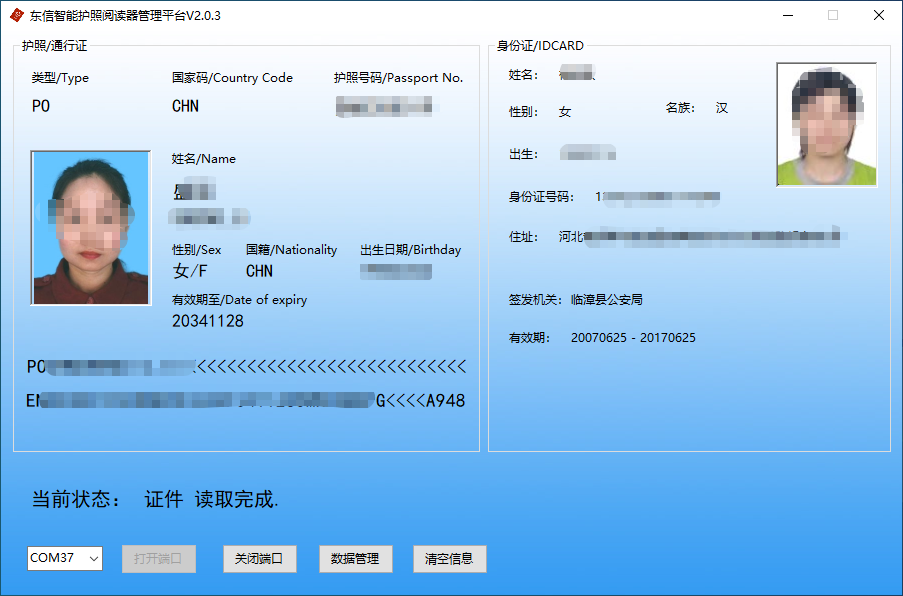Click the second MRZ line ending A948
Viewport: 903px width, 596px height.
(246, 399)
